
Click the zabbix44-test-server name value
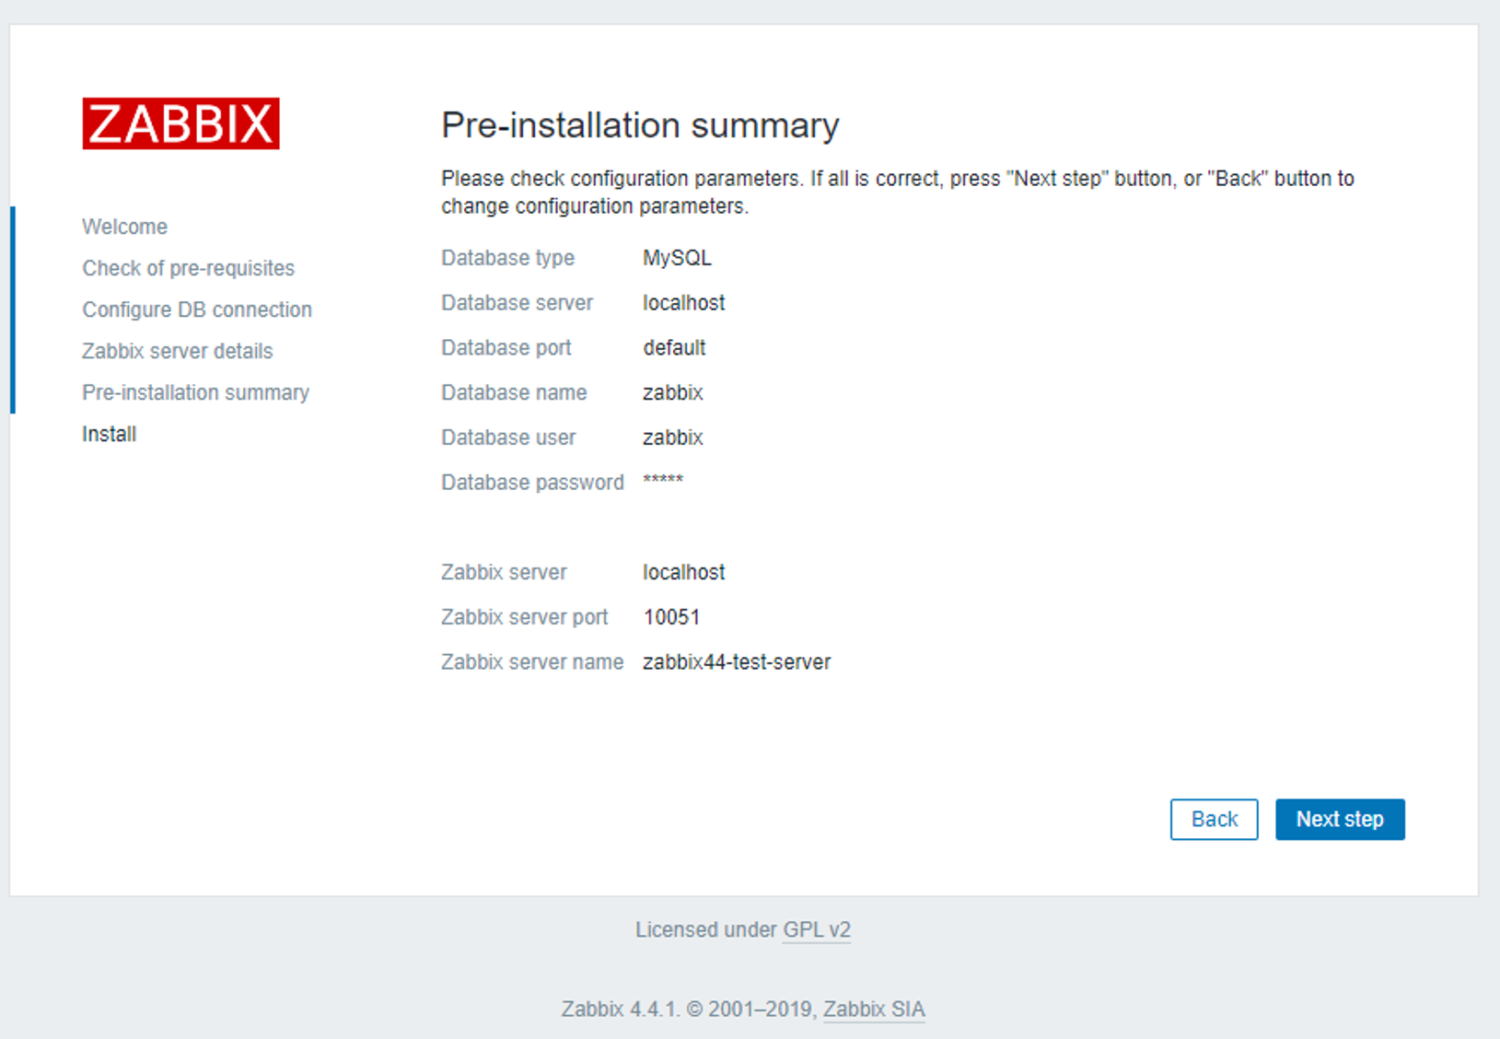(736, 661)
